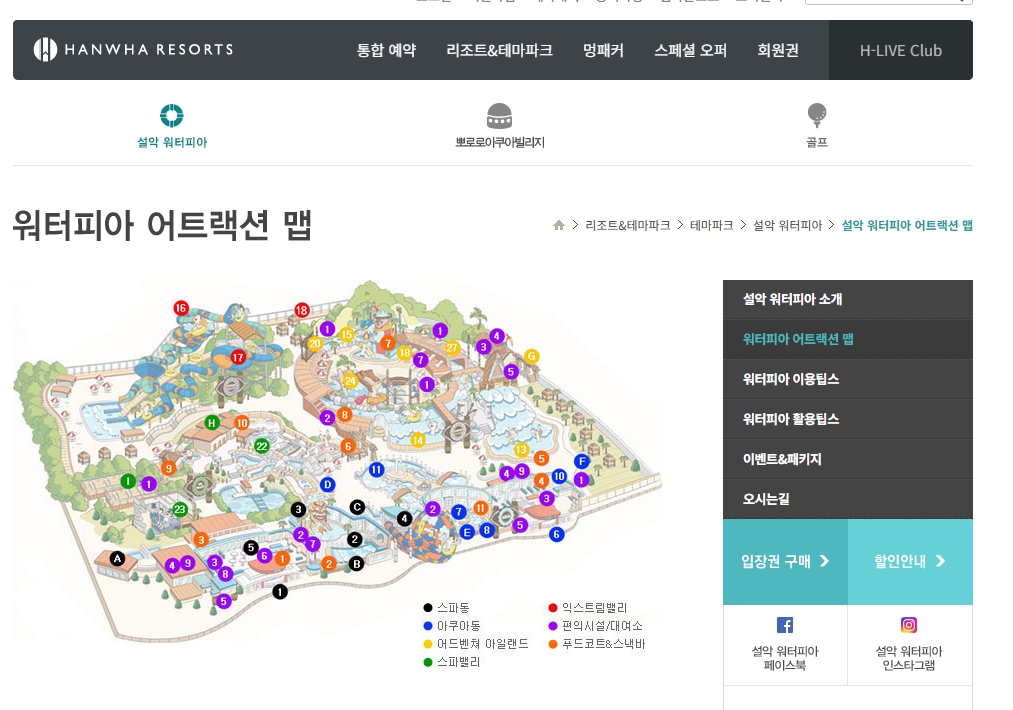
Task: Click blue marker E on the map
Action: (467, 532)
